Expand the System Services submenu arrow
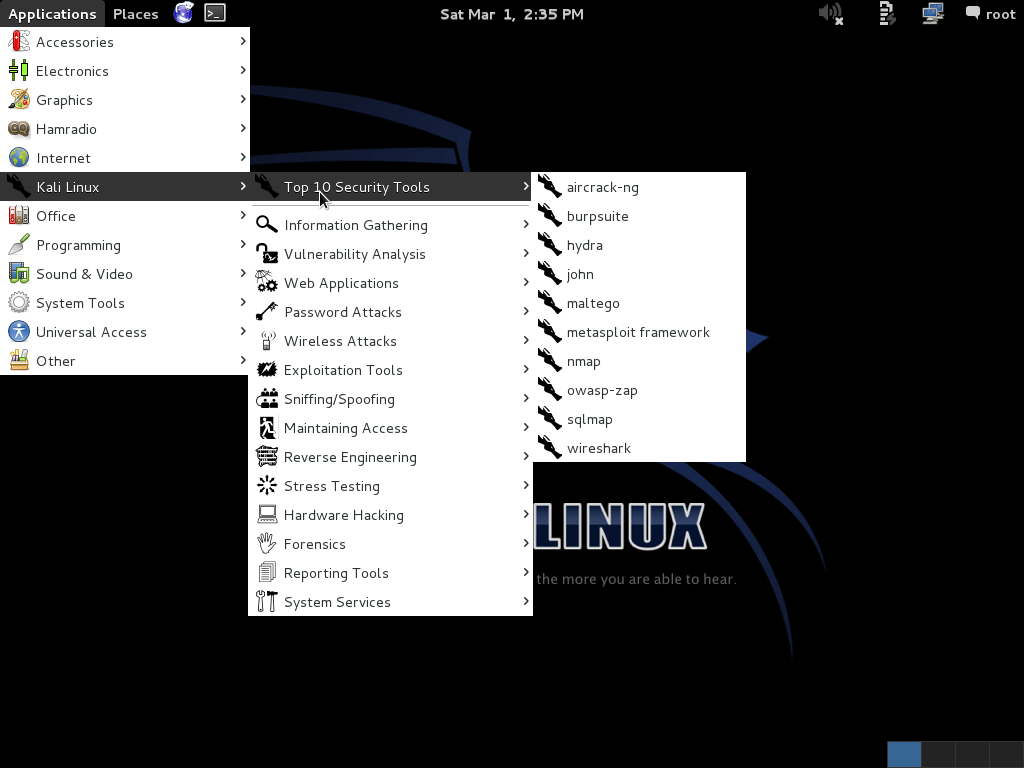The width and height of the screenshot is (1024, 768). [526, 601]
